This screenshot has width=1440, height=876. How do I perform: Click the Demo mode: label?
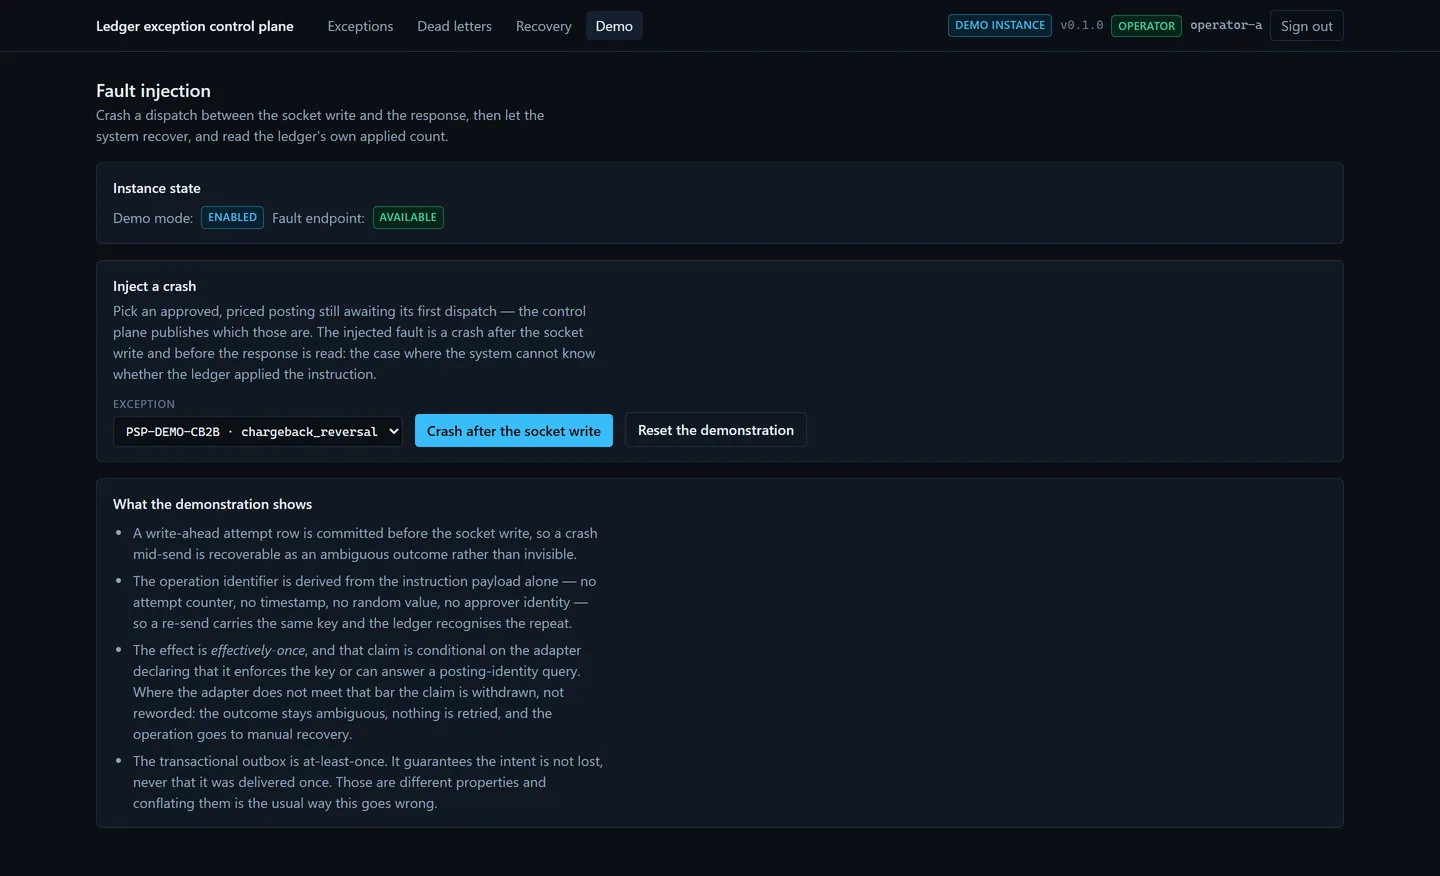click(153, 218)
